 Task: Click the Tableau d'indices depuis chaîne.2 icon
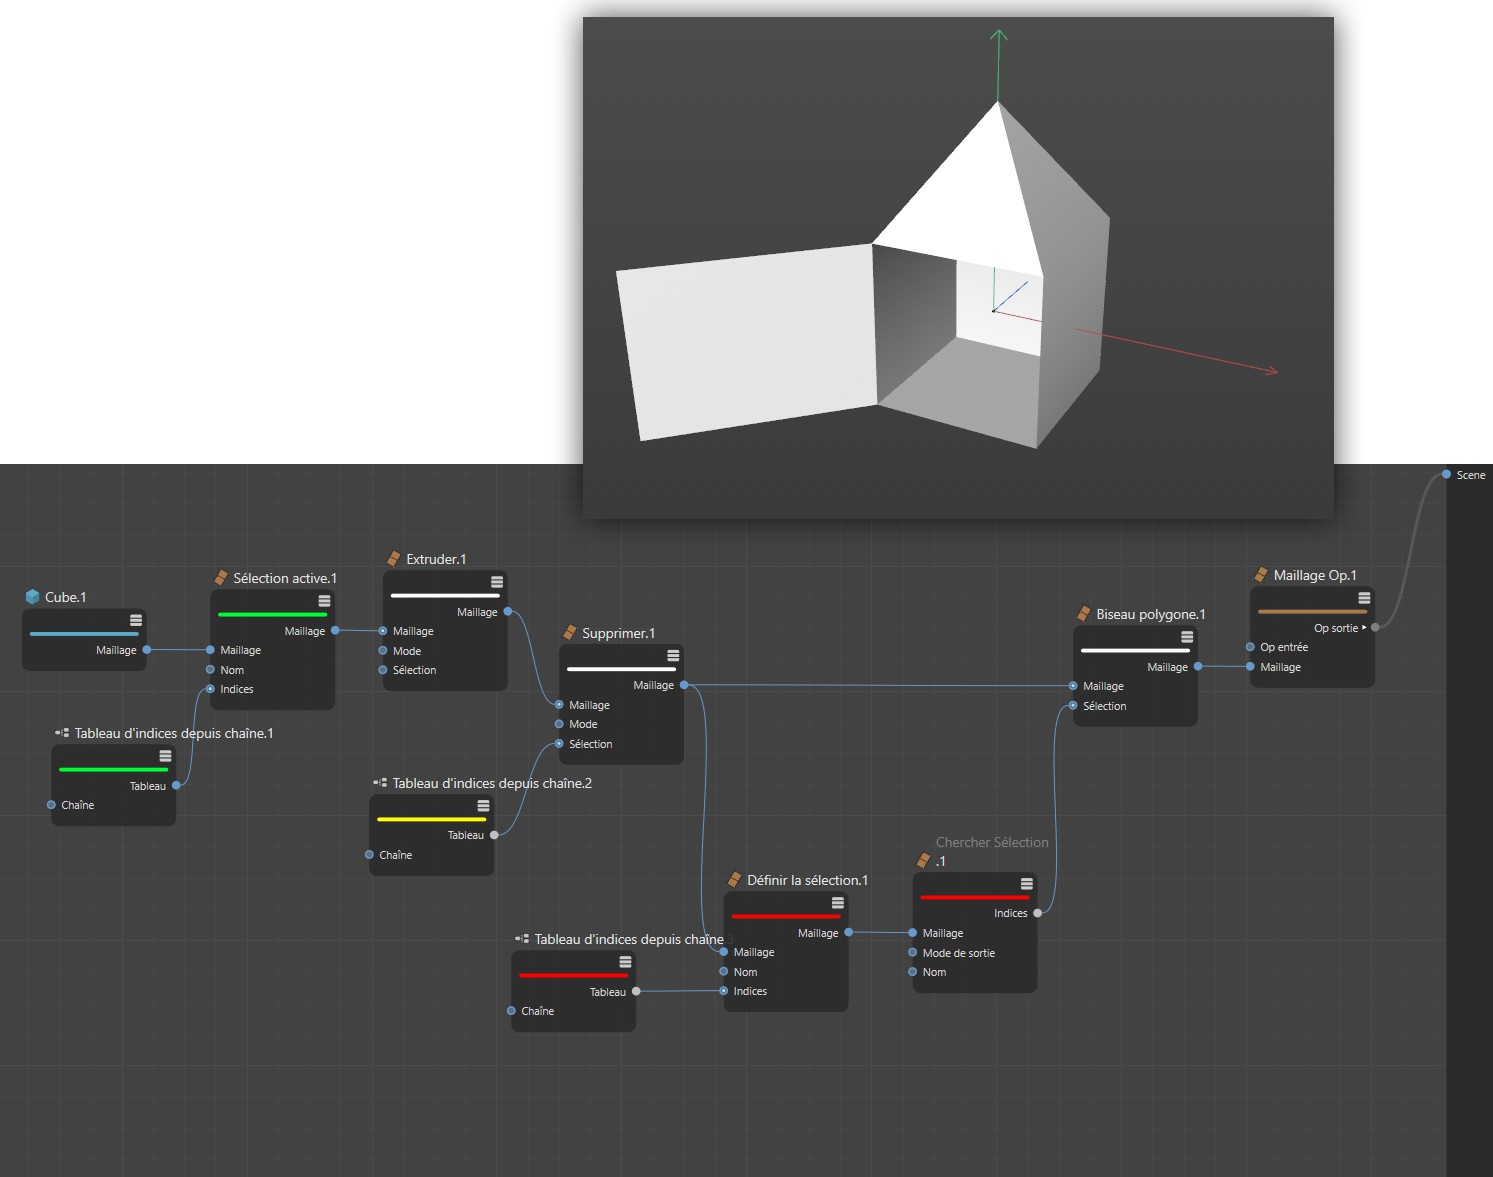(x=380, y=783)
